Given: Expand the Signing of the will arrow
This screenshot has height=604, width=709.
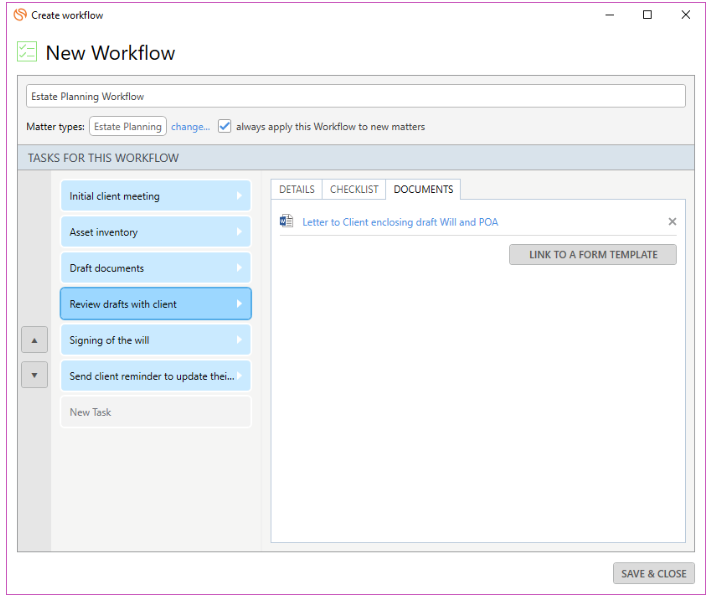Looking at the screenshot, I should [239, 340].
